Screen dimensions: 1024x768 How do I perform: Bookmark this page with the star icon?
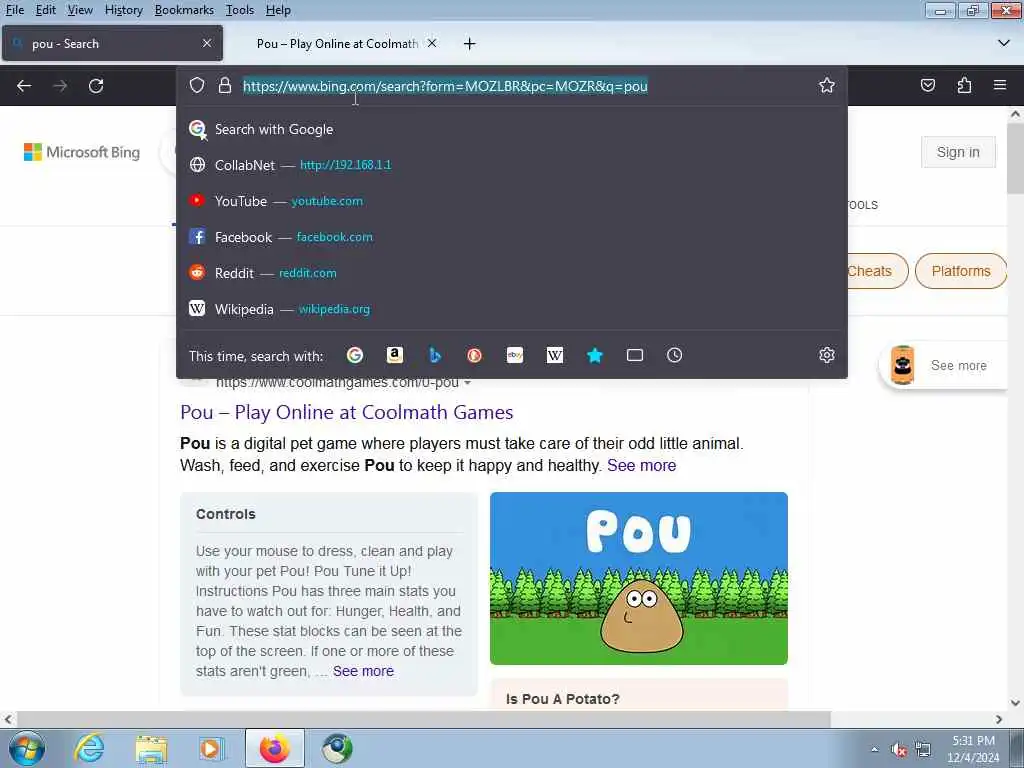coord(827,86)
